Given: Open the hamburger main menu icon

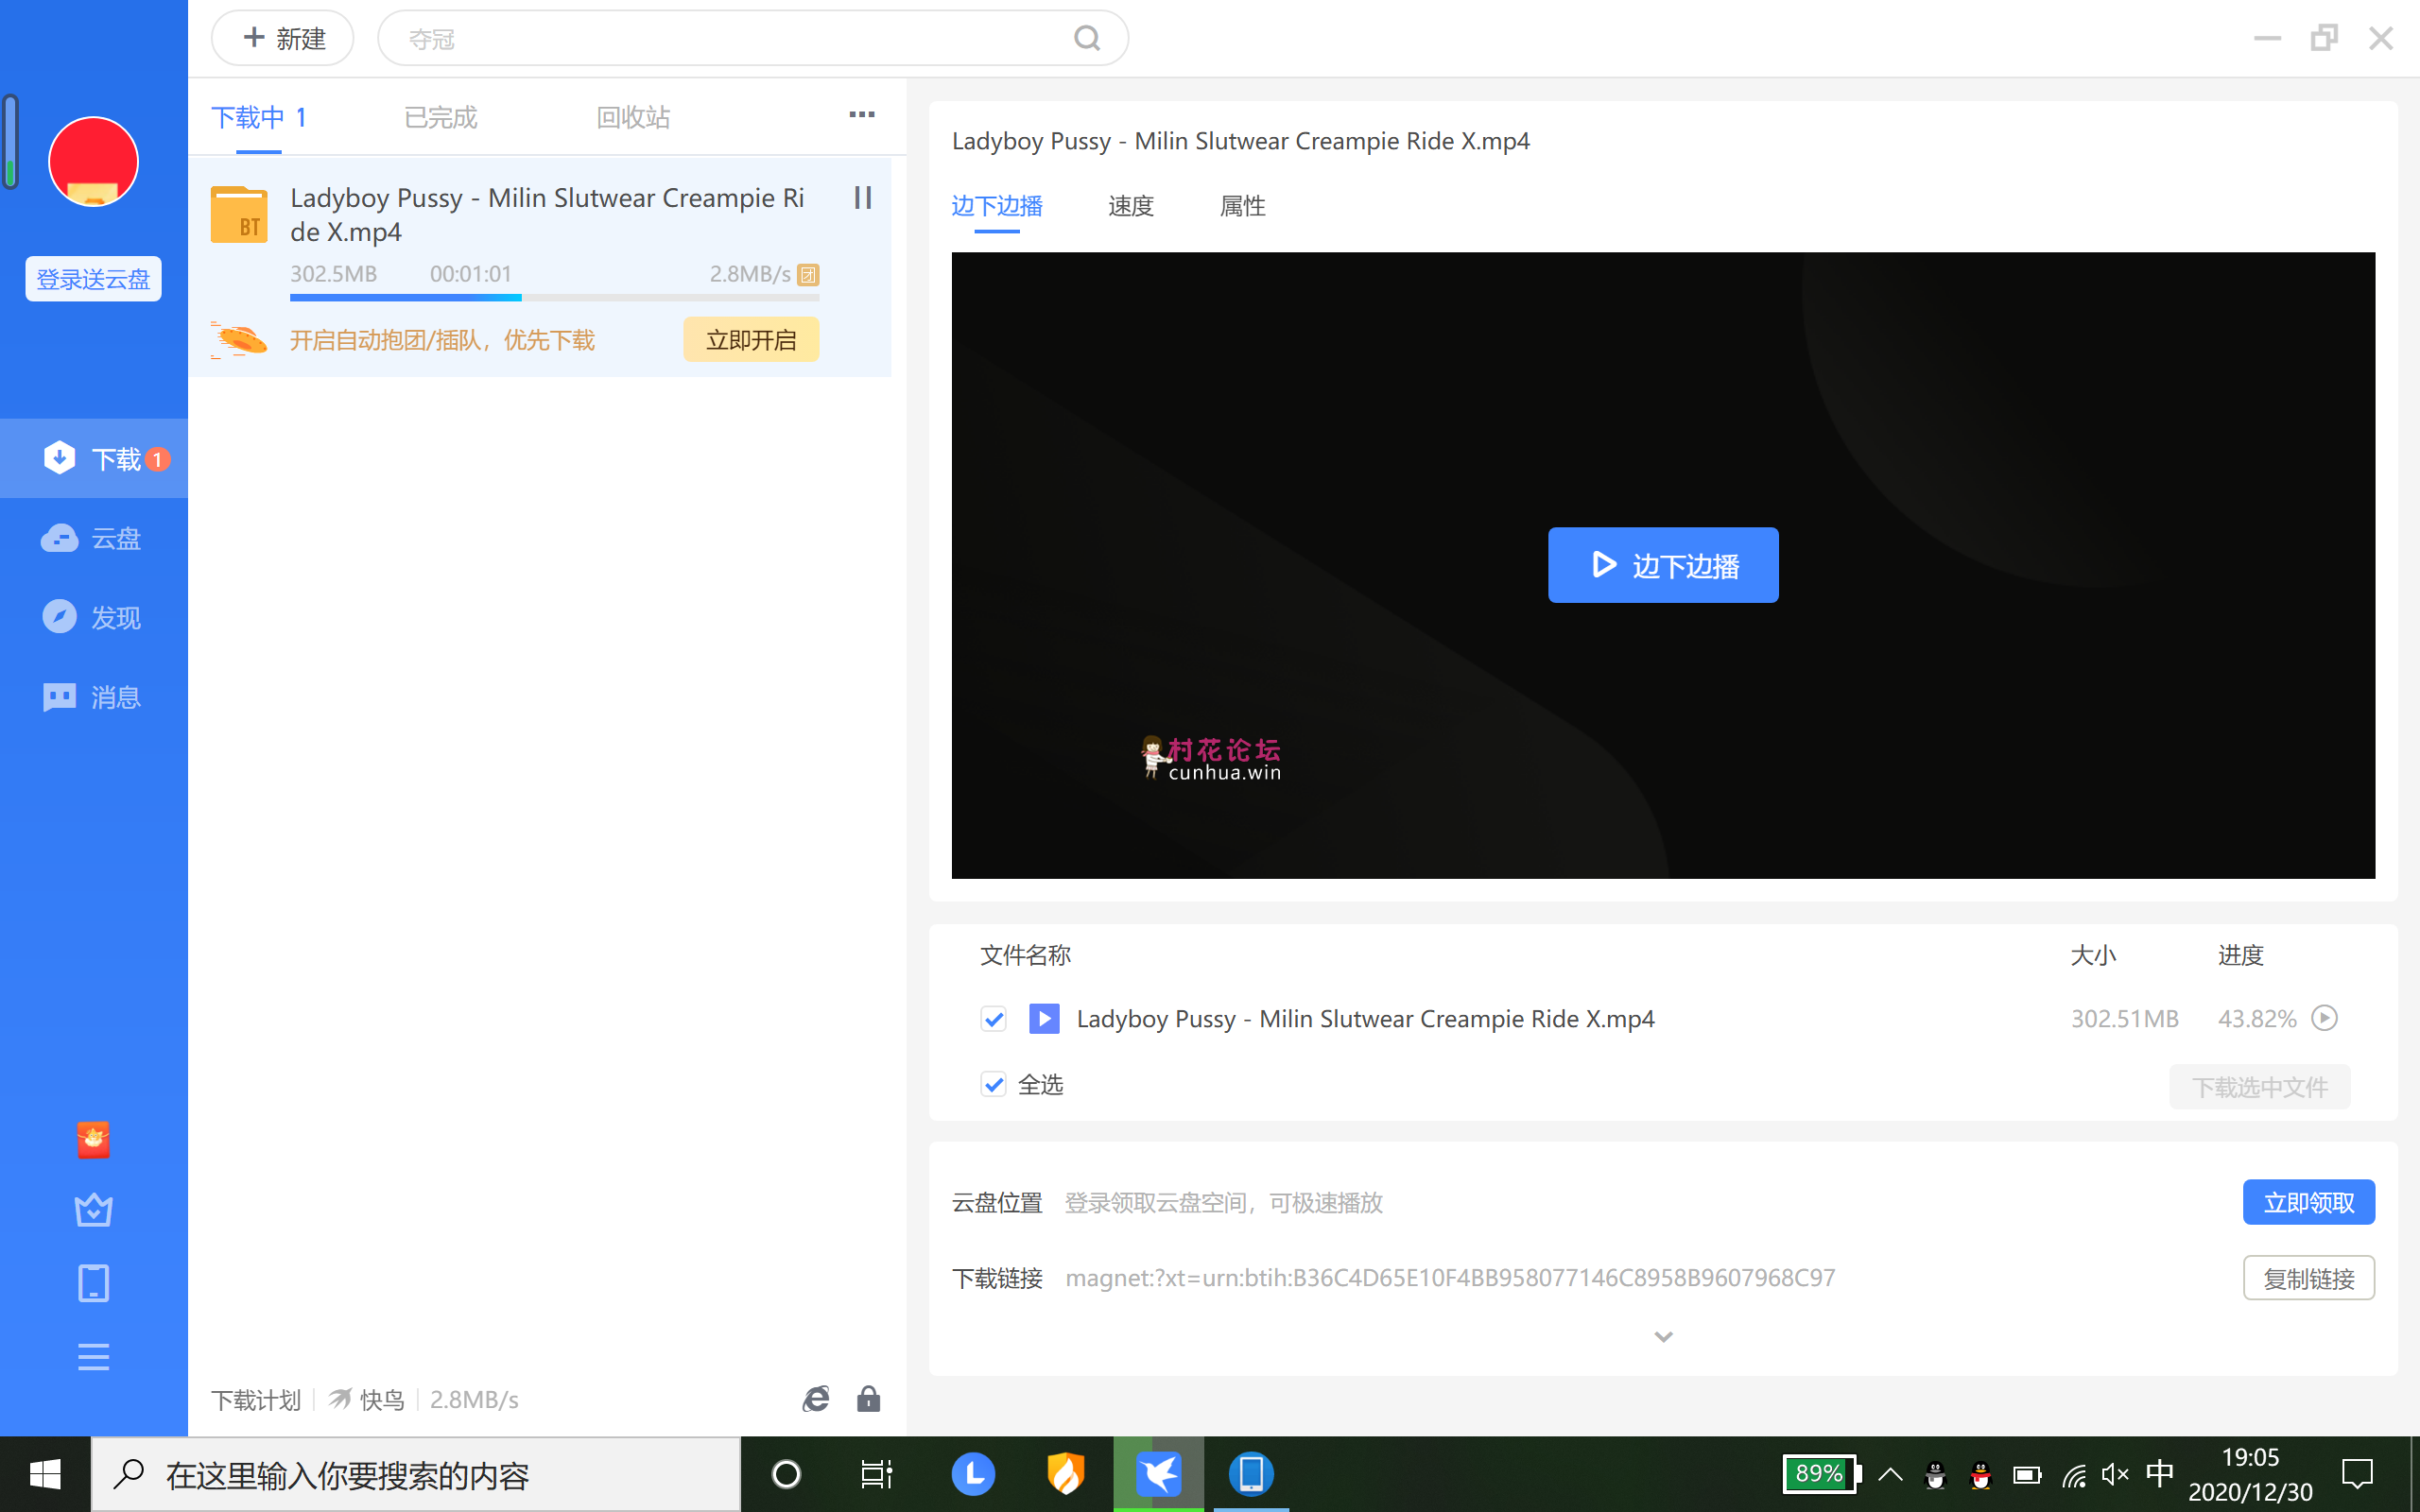Looking at the screenshot, I should point(93,1357).
